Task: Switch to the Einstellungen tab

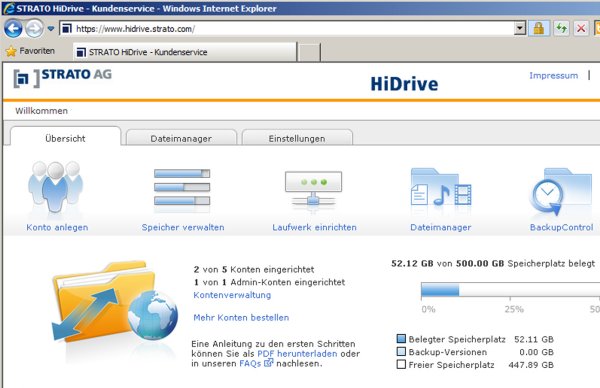Action: [x=297, y=139]
